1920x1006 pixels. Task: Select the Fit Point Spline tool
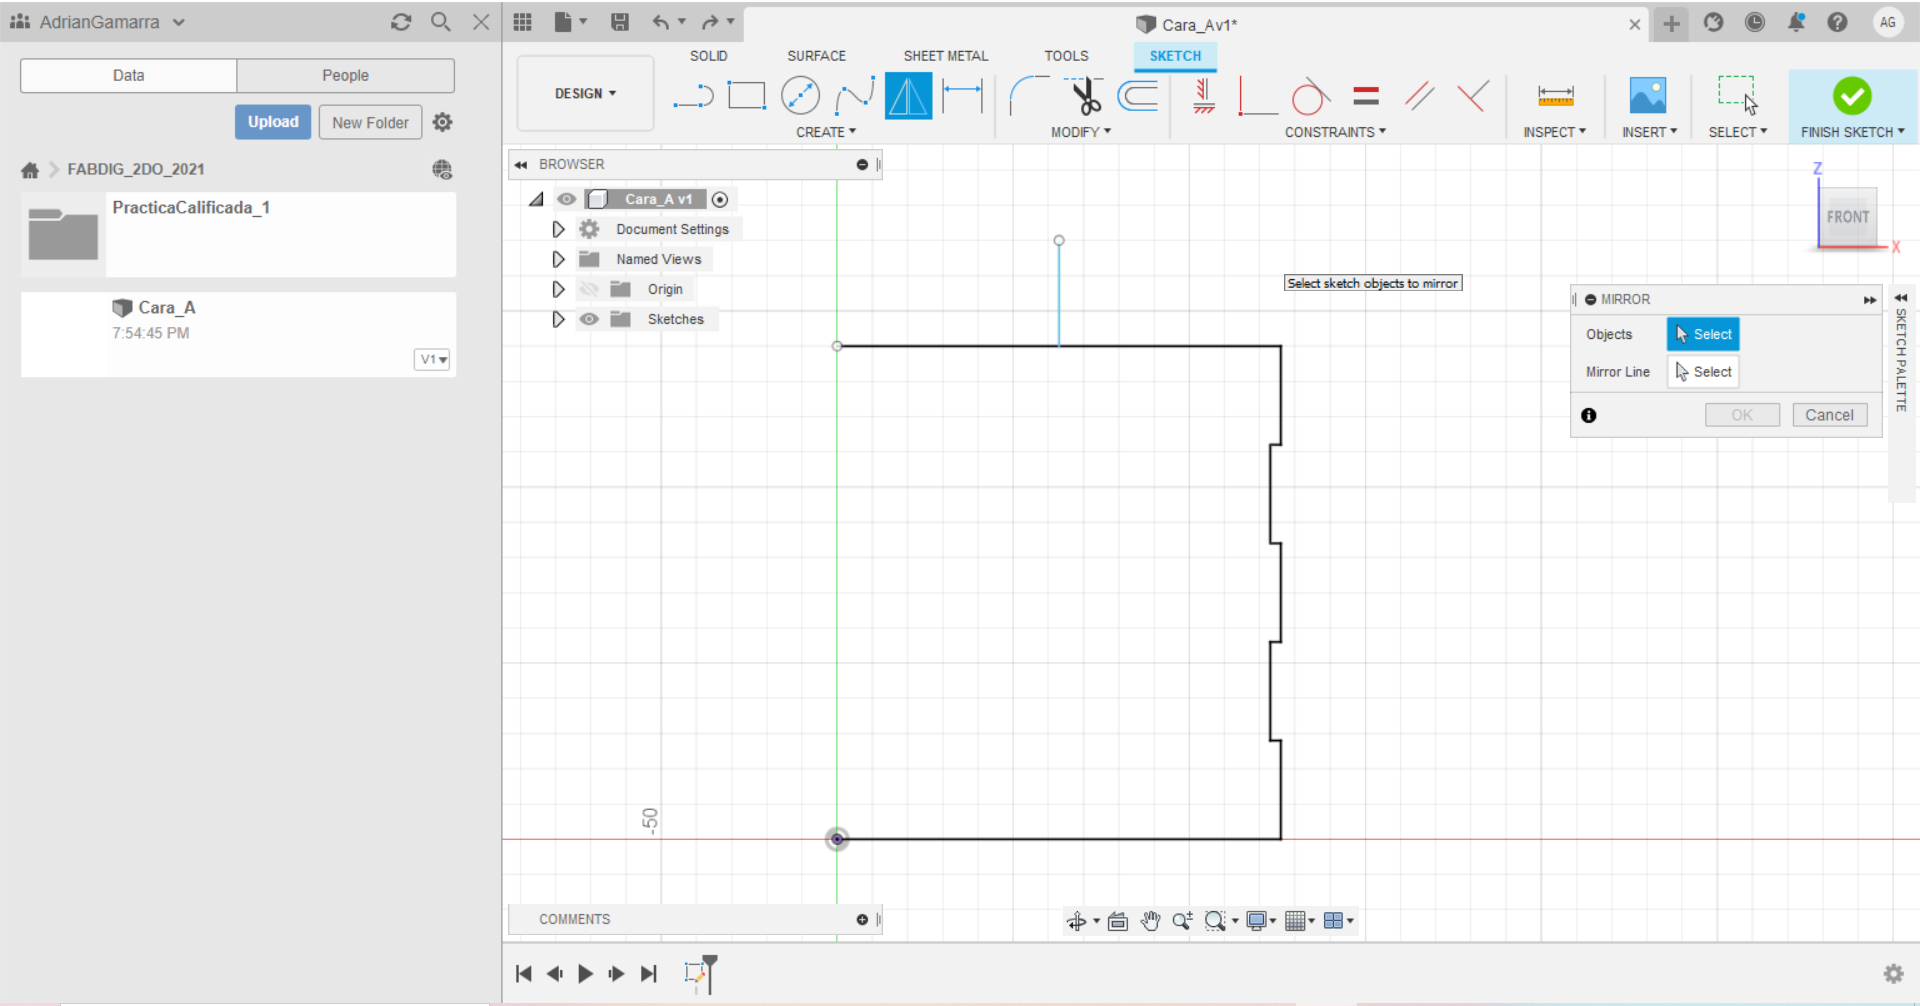[855, 96]
